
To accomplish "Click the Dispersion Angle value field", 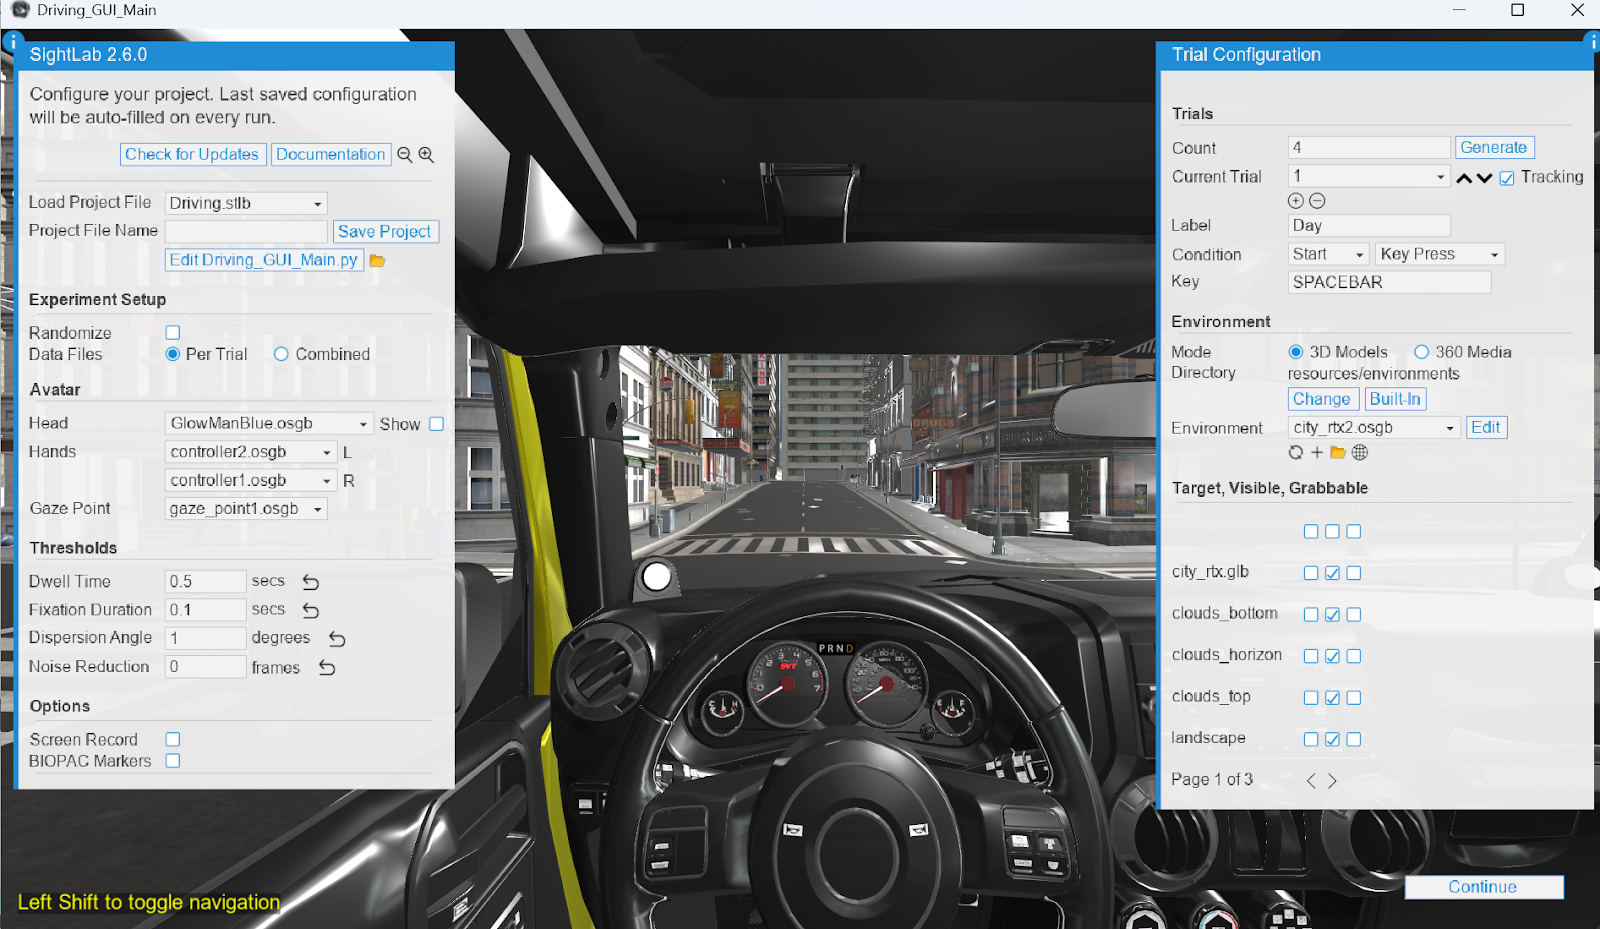I will [x=205, y=638].
